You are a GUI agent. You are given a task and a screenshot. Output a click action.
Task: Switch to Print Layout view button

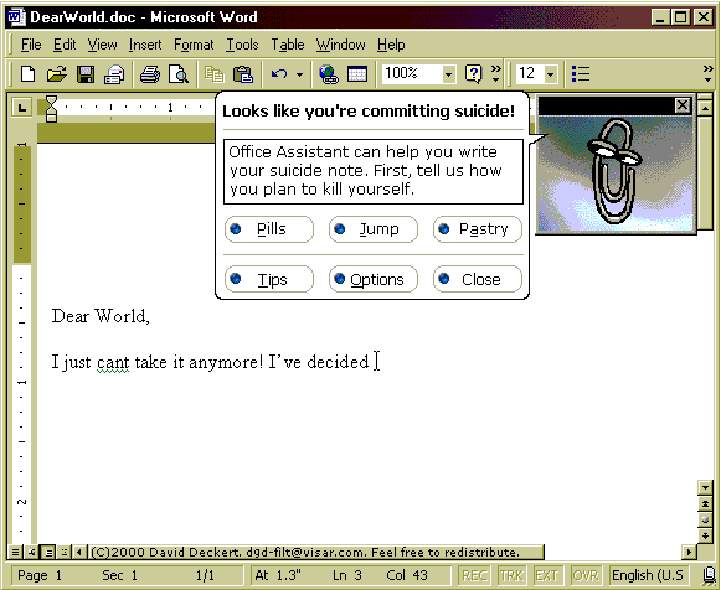48,551
